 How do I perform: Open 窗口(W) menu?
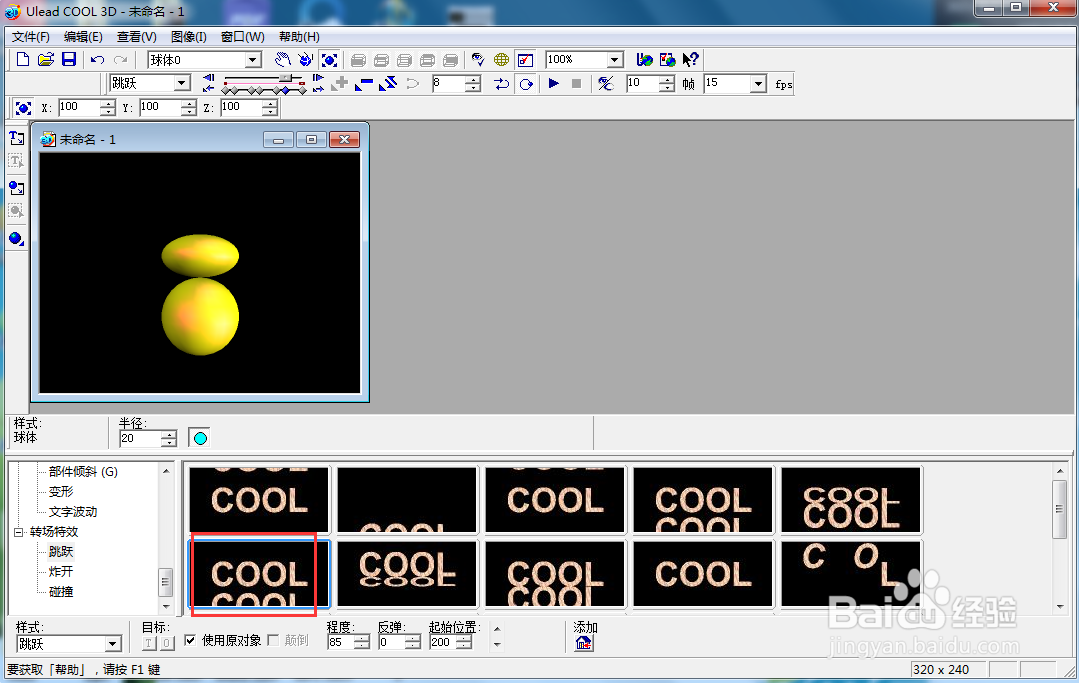click(x=242, y=37)
